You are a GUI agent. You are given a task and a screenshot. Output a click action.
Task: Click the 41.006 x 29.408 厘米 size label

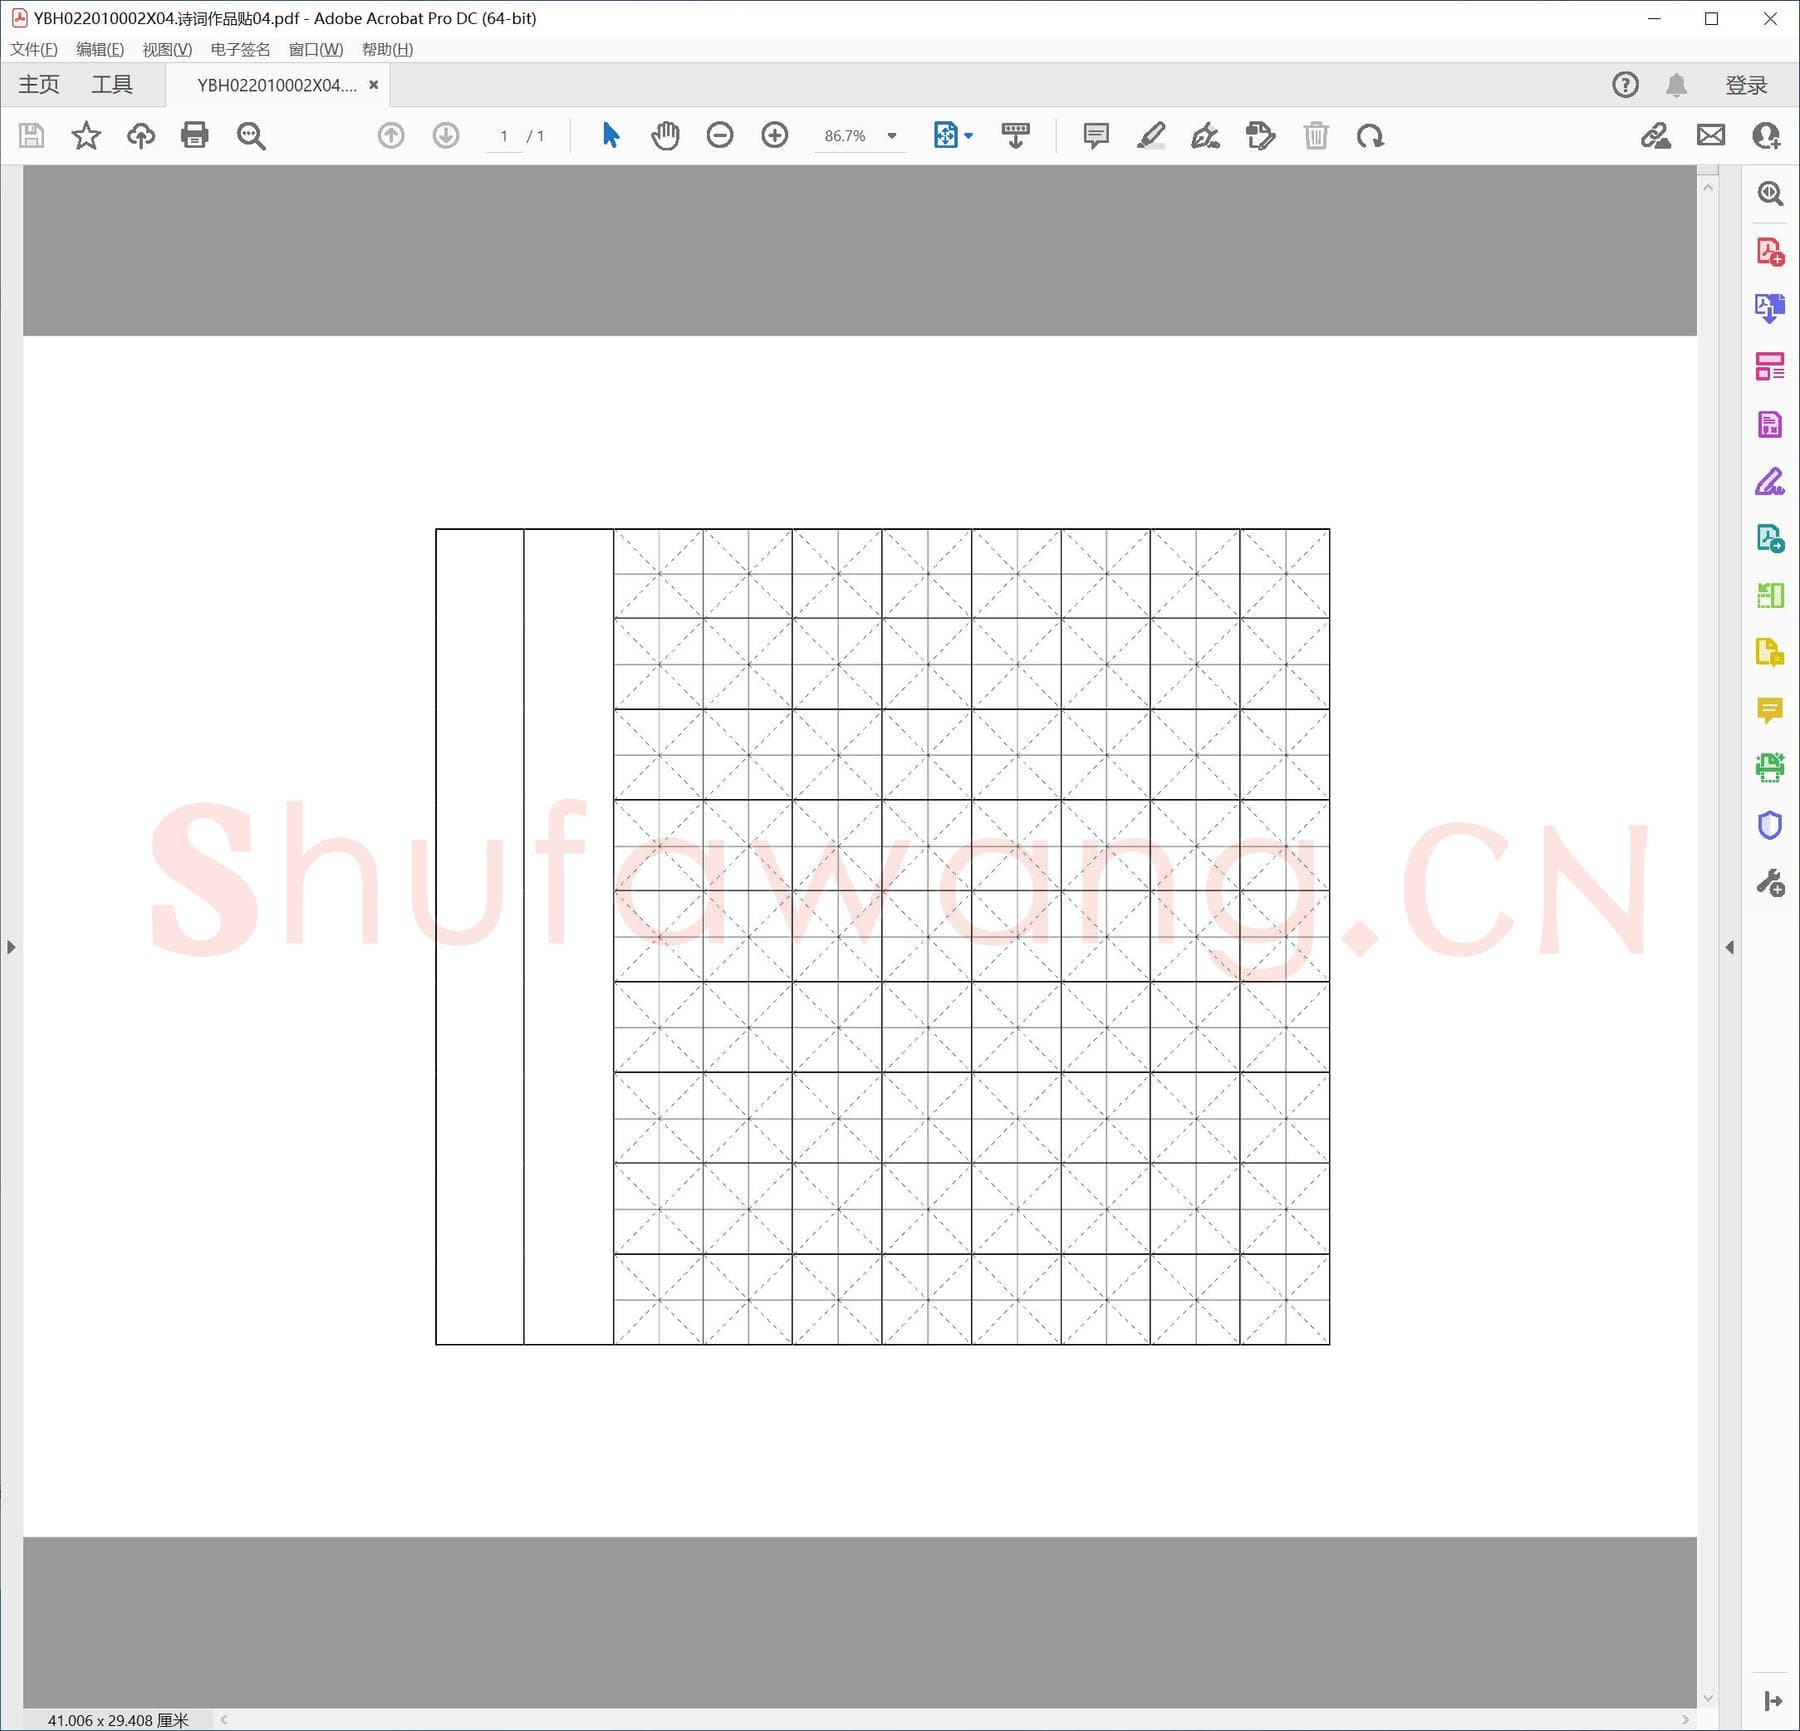[x=118, y=1720]
